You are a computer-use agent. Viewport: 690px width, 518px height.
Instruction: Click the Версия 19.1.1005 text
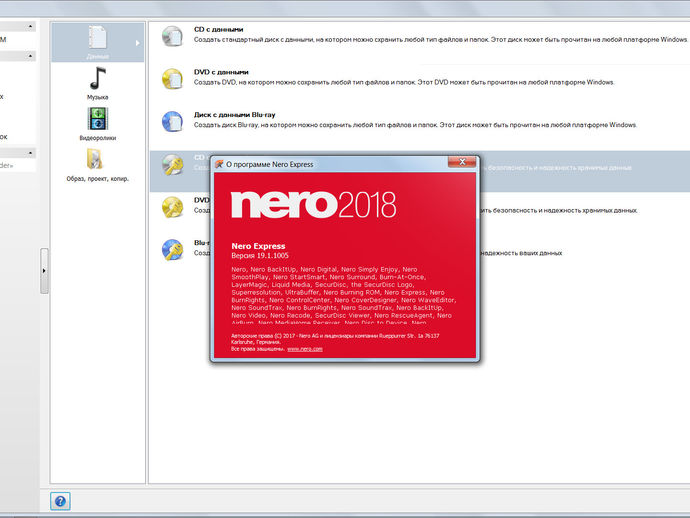tap(260, 255)
